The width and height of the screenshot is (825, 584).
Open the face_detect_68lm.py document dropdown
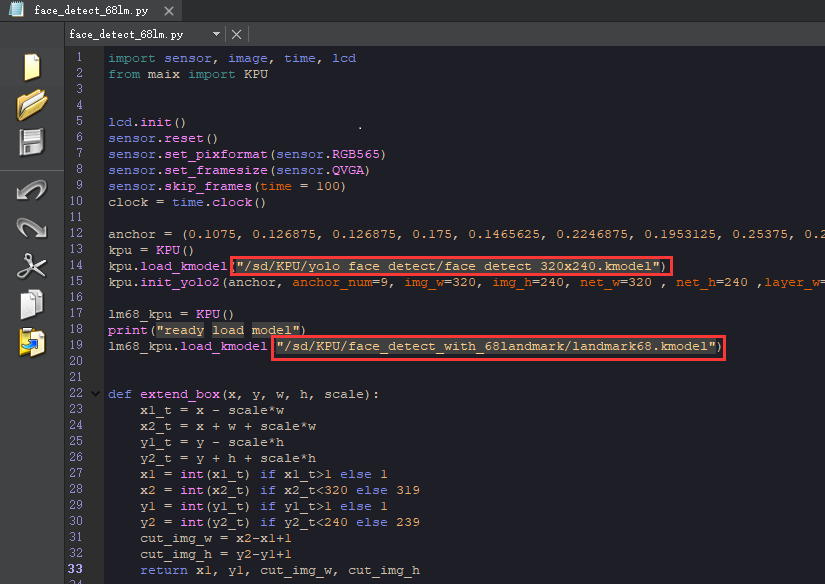(x=217, y=34)
